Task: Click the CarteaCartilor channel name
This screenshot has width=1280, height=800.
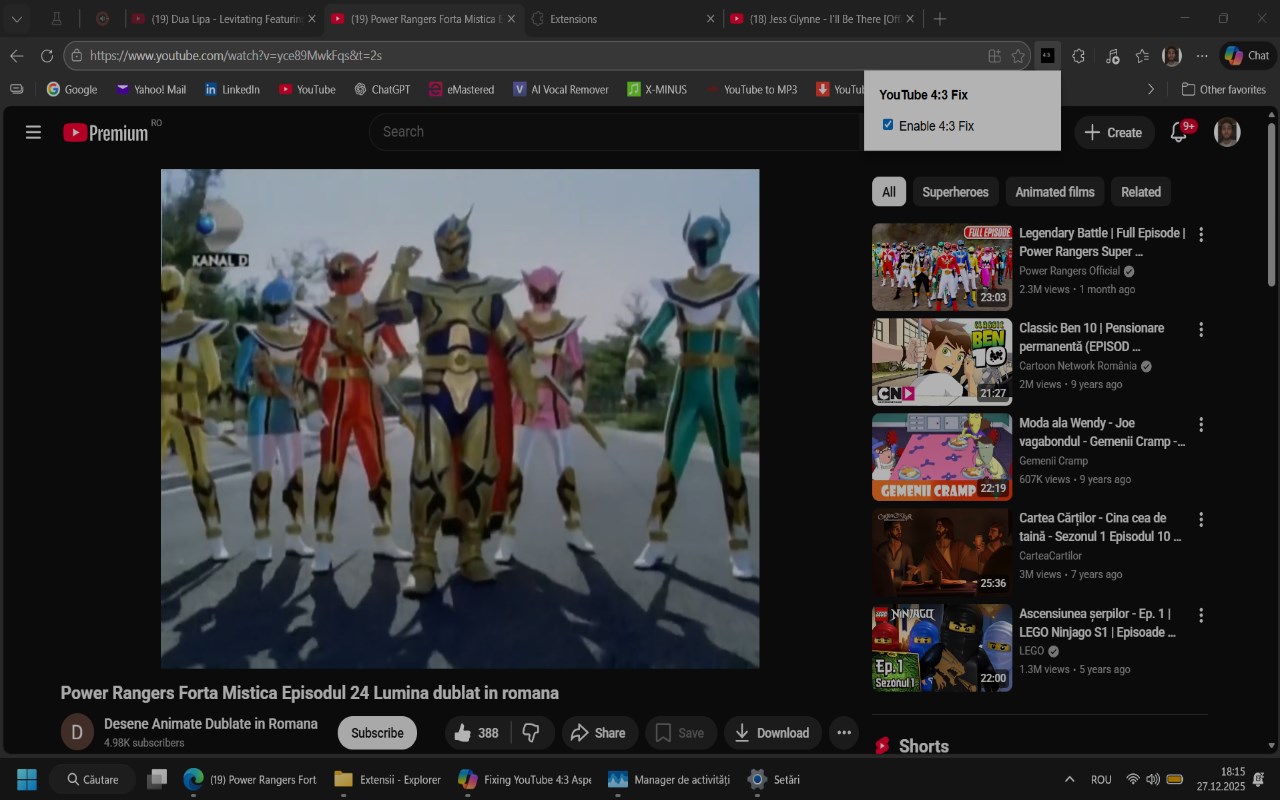Action: [x=1050, y=556]
